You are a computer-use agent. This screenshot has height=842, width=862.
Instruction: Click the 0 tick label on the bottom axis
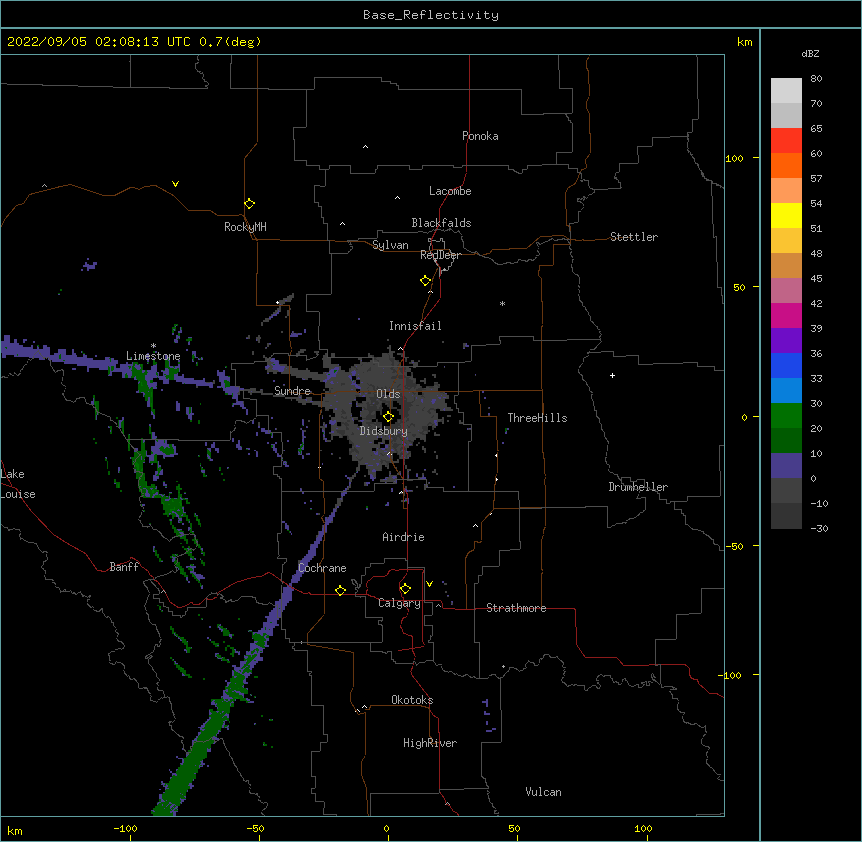(x=386, y=828)
